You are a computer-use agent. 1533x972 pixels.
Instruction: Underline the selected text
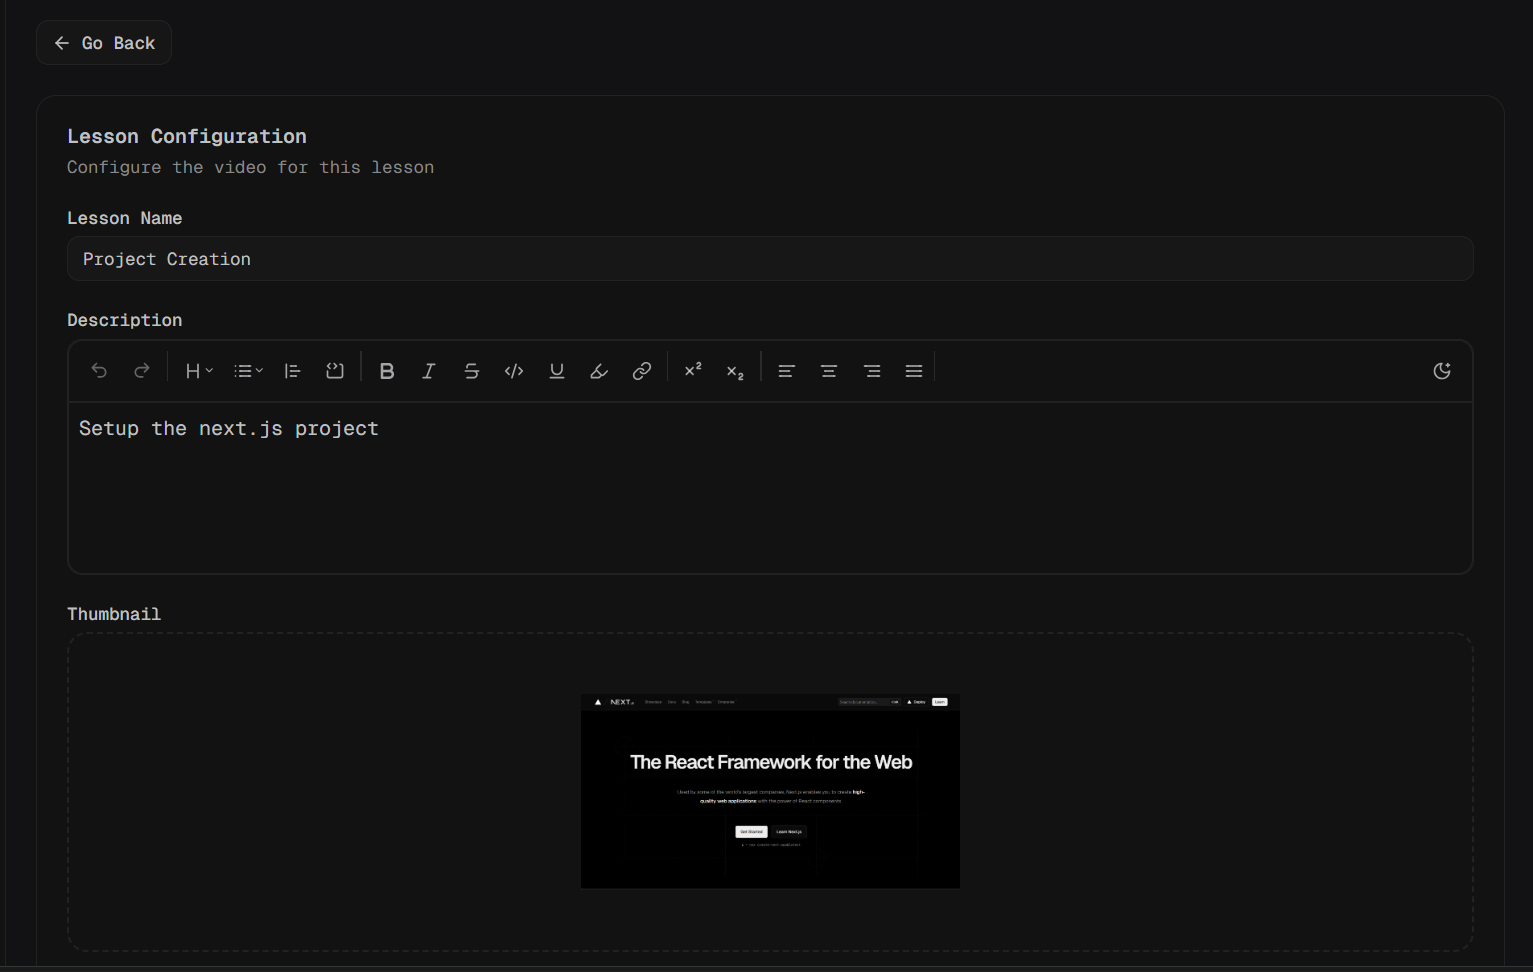coord(557,371)
